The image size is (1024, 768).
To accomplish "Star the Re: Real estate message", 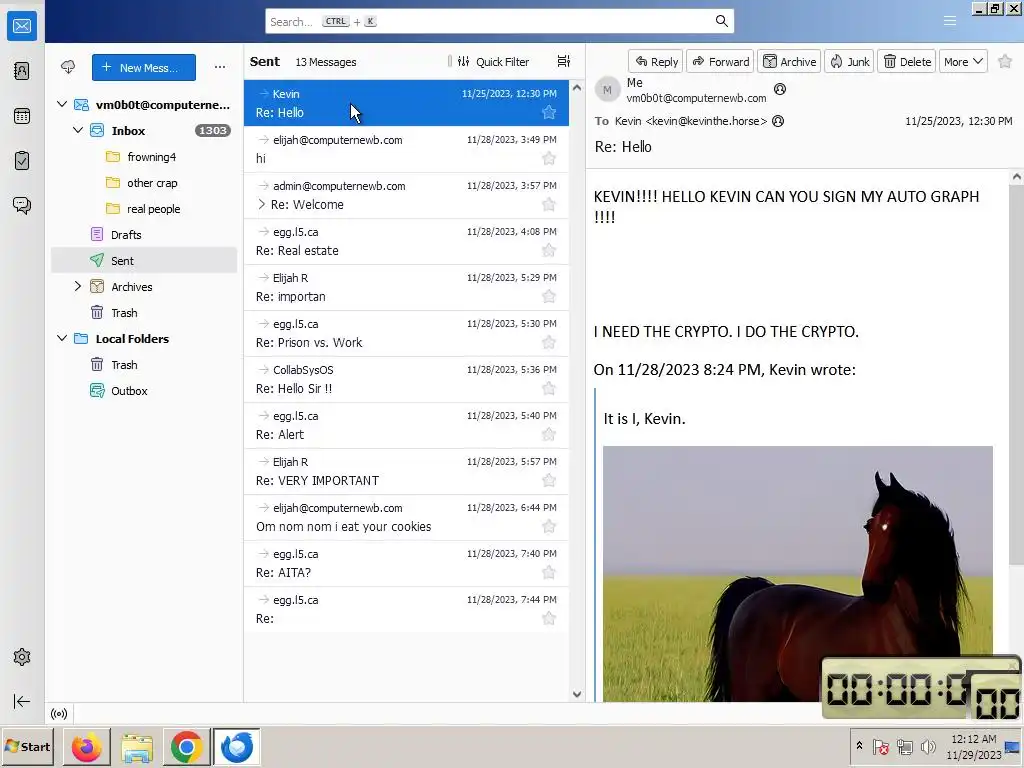I will (549, 250).
